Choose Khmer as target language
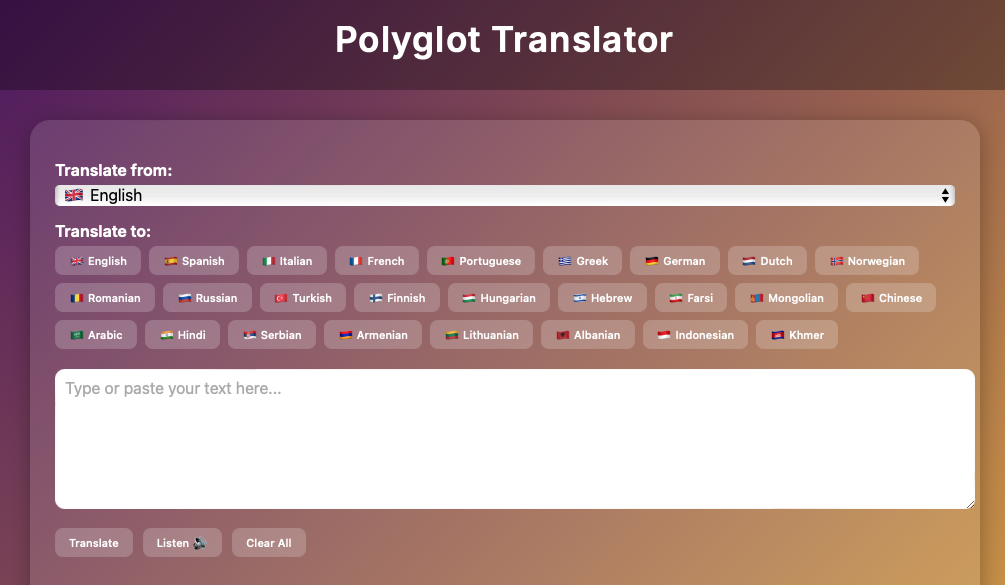This screenshot has width=1005, height=585. tap(796, 335)
